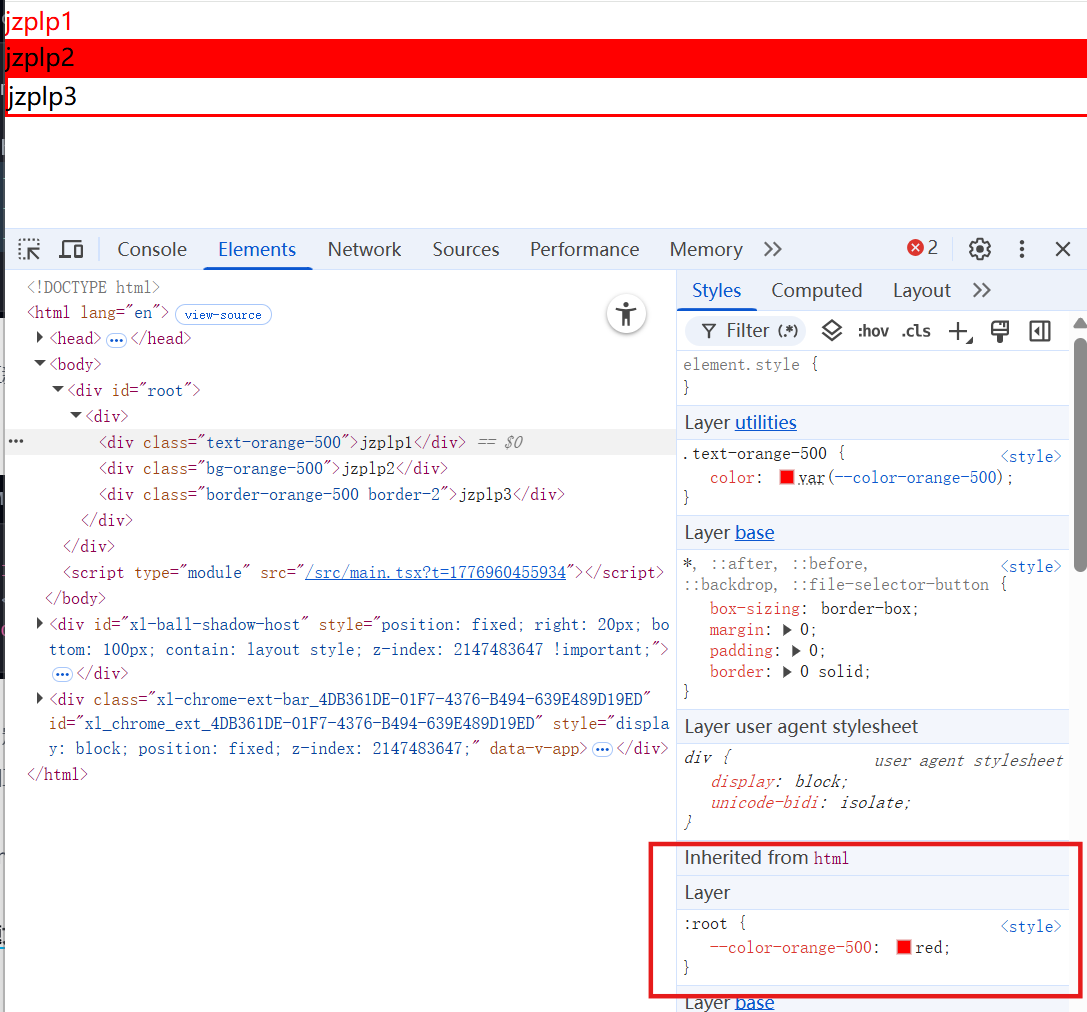Image resolution: width=1087 pixels, height=1012 pixels.
Task: Toggle rendering emulations paintbrush icon
Action: 1000,331
